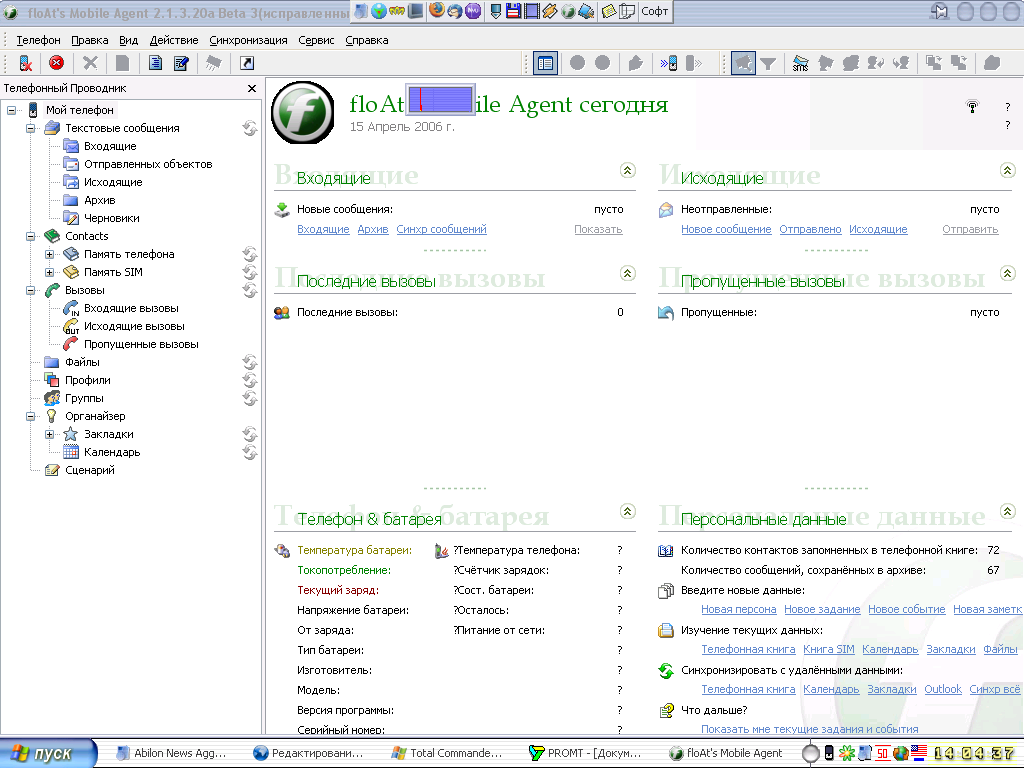
Task: Open the Справка menu
Action: pyautogui.click(x=366, y=40)
